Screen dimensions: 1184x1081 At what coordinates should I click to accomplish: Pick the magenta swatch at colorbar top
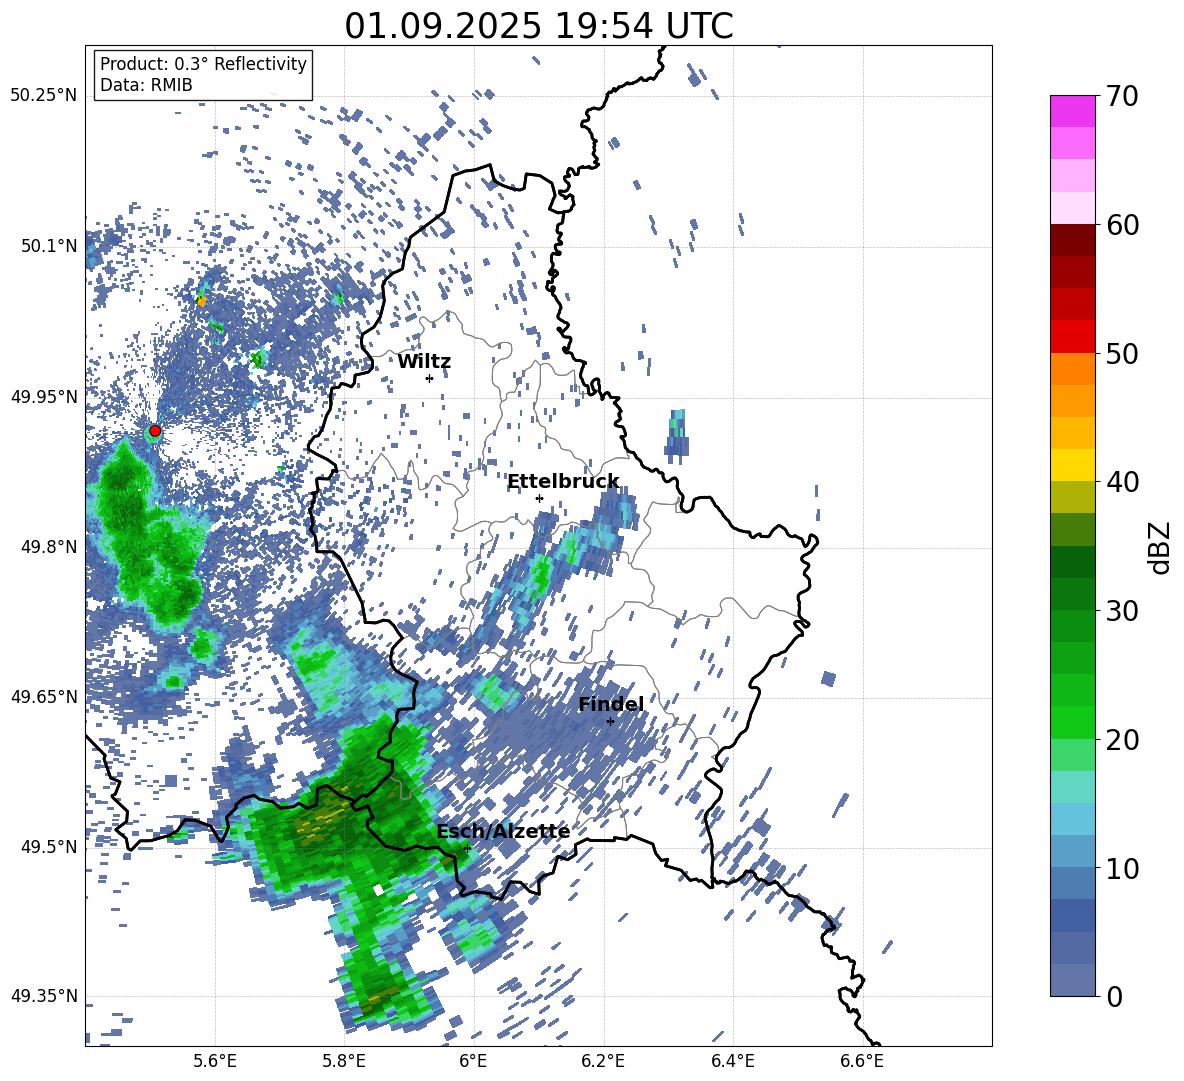(x=1072, y=111)
